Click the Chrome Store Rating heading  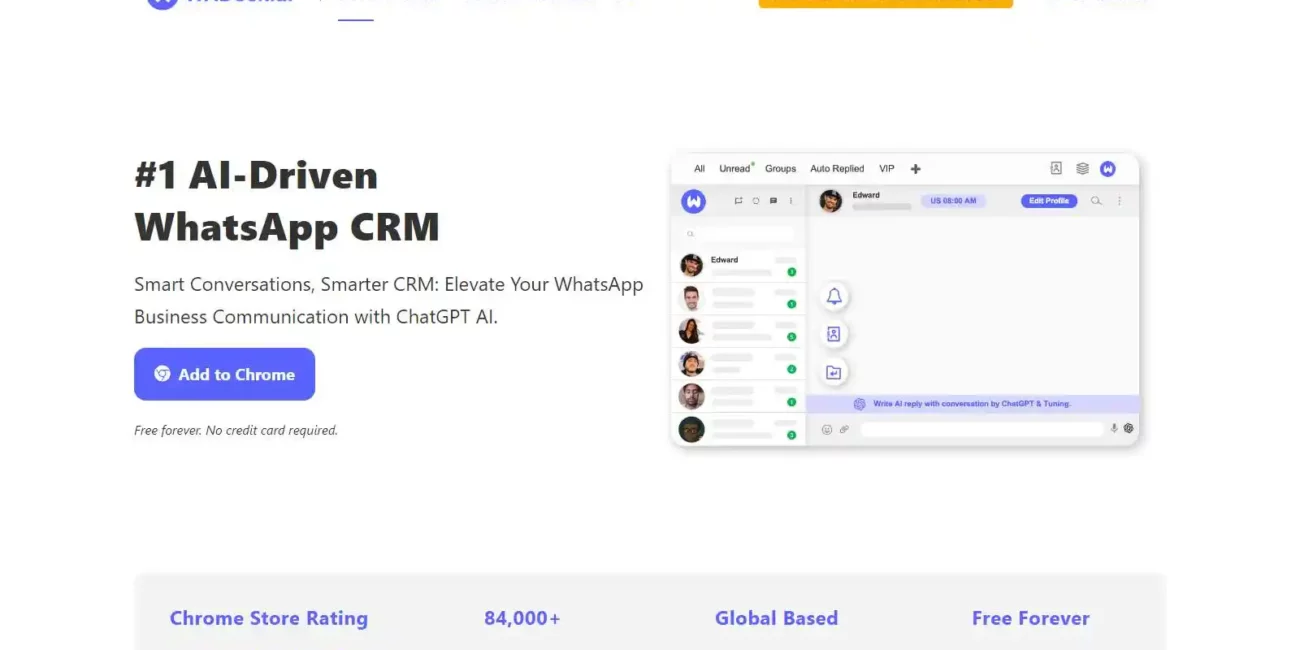pos(269,618)
